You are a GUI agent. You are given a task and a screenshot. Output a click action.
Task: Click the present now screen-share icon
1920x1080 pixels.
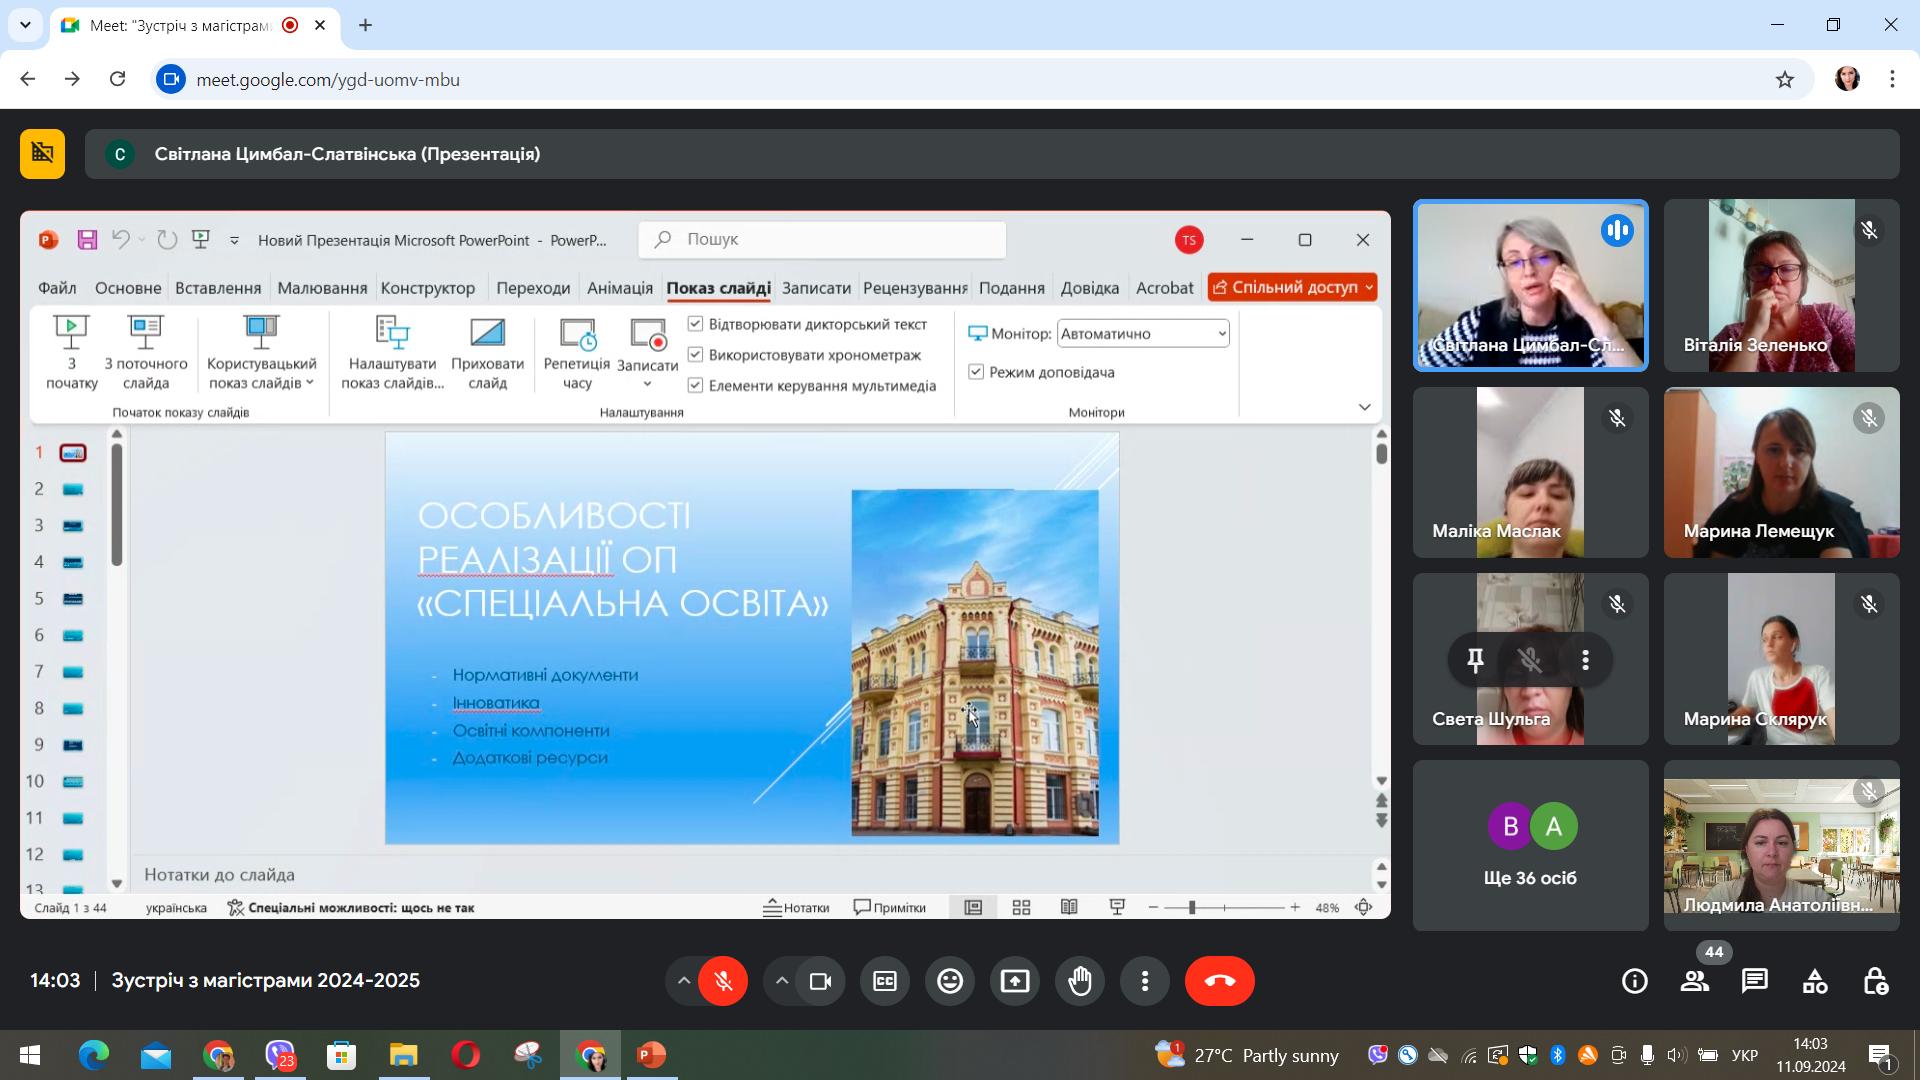pos(1015,981)
